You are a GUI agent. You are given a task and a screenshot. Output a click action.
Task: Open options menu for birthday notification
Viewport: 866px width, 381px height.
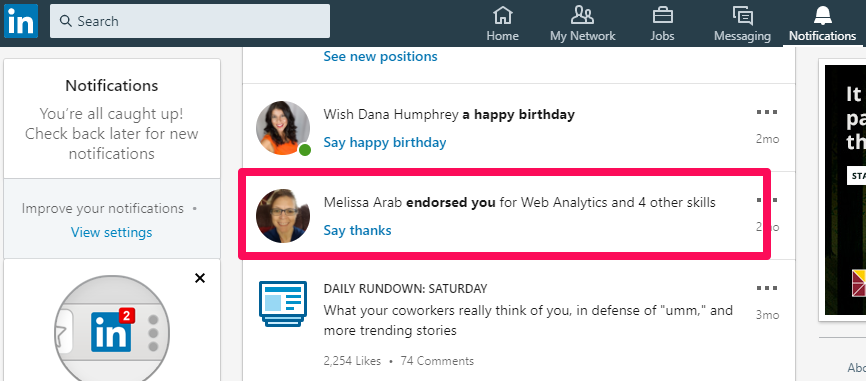(767, 112)
